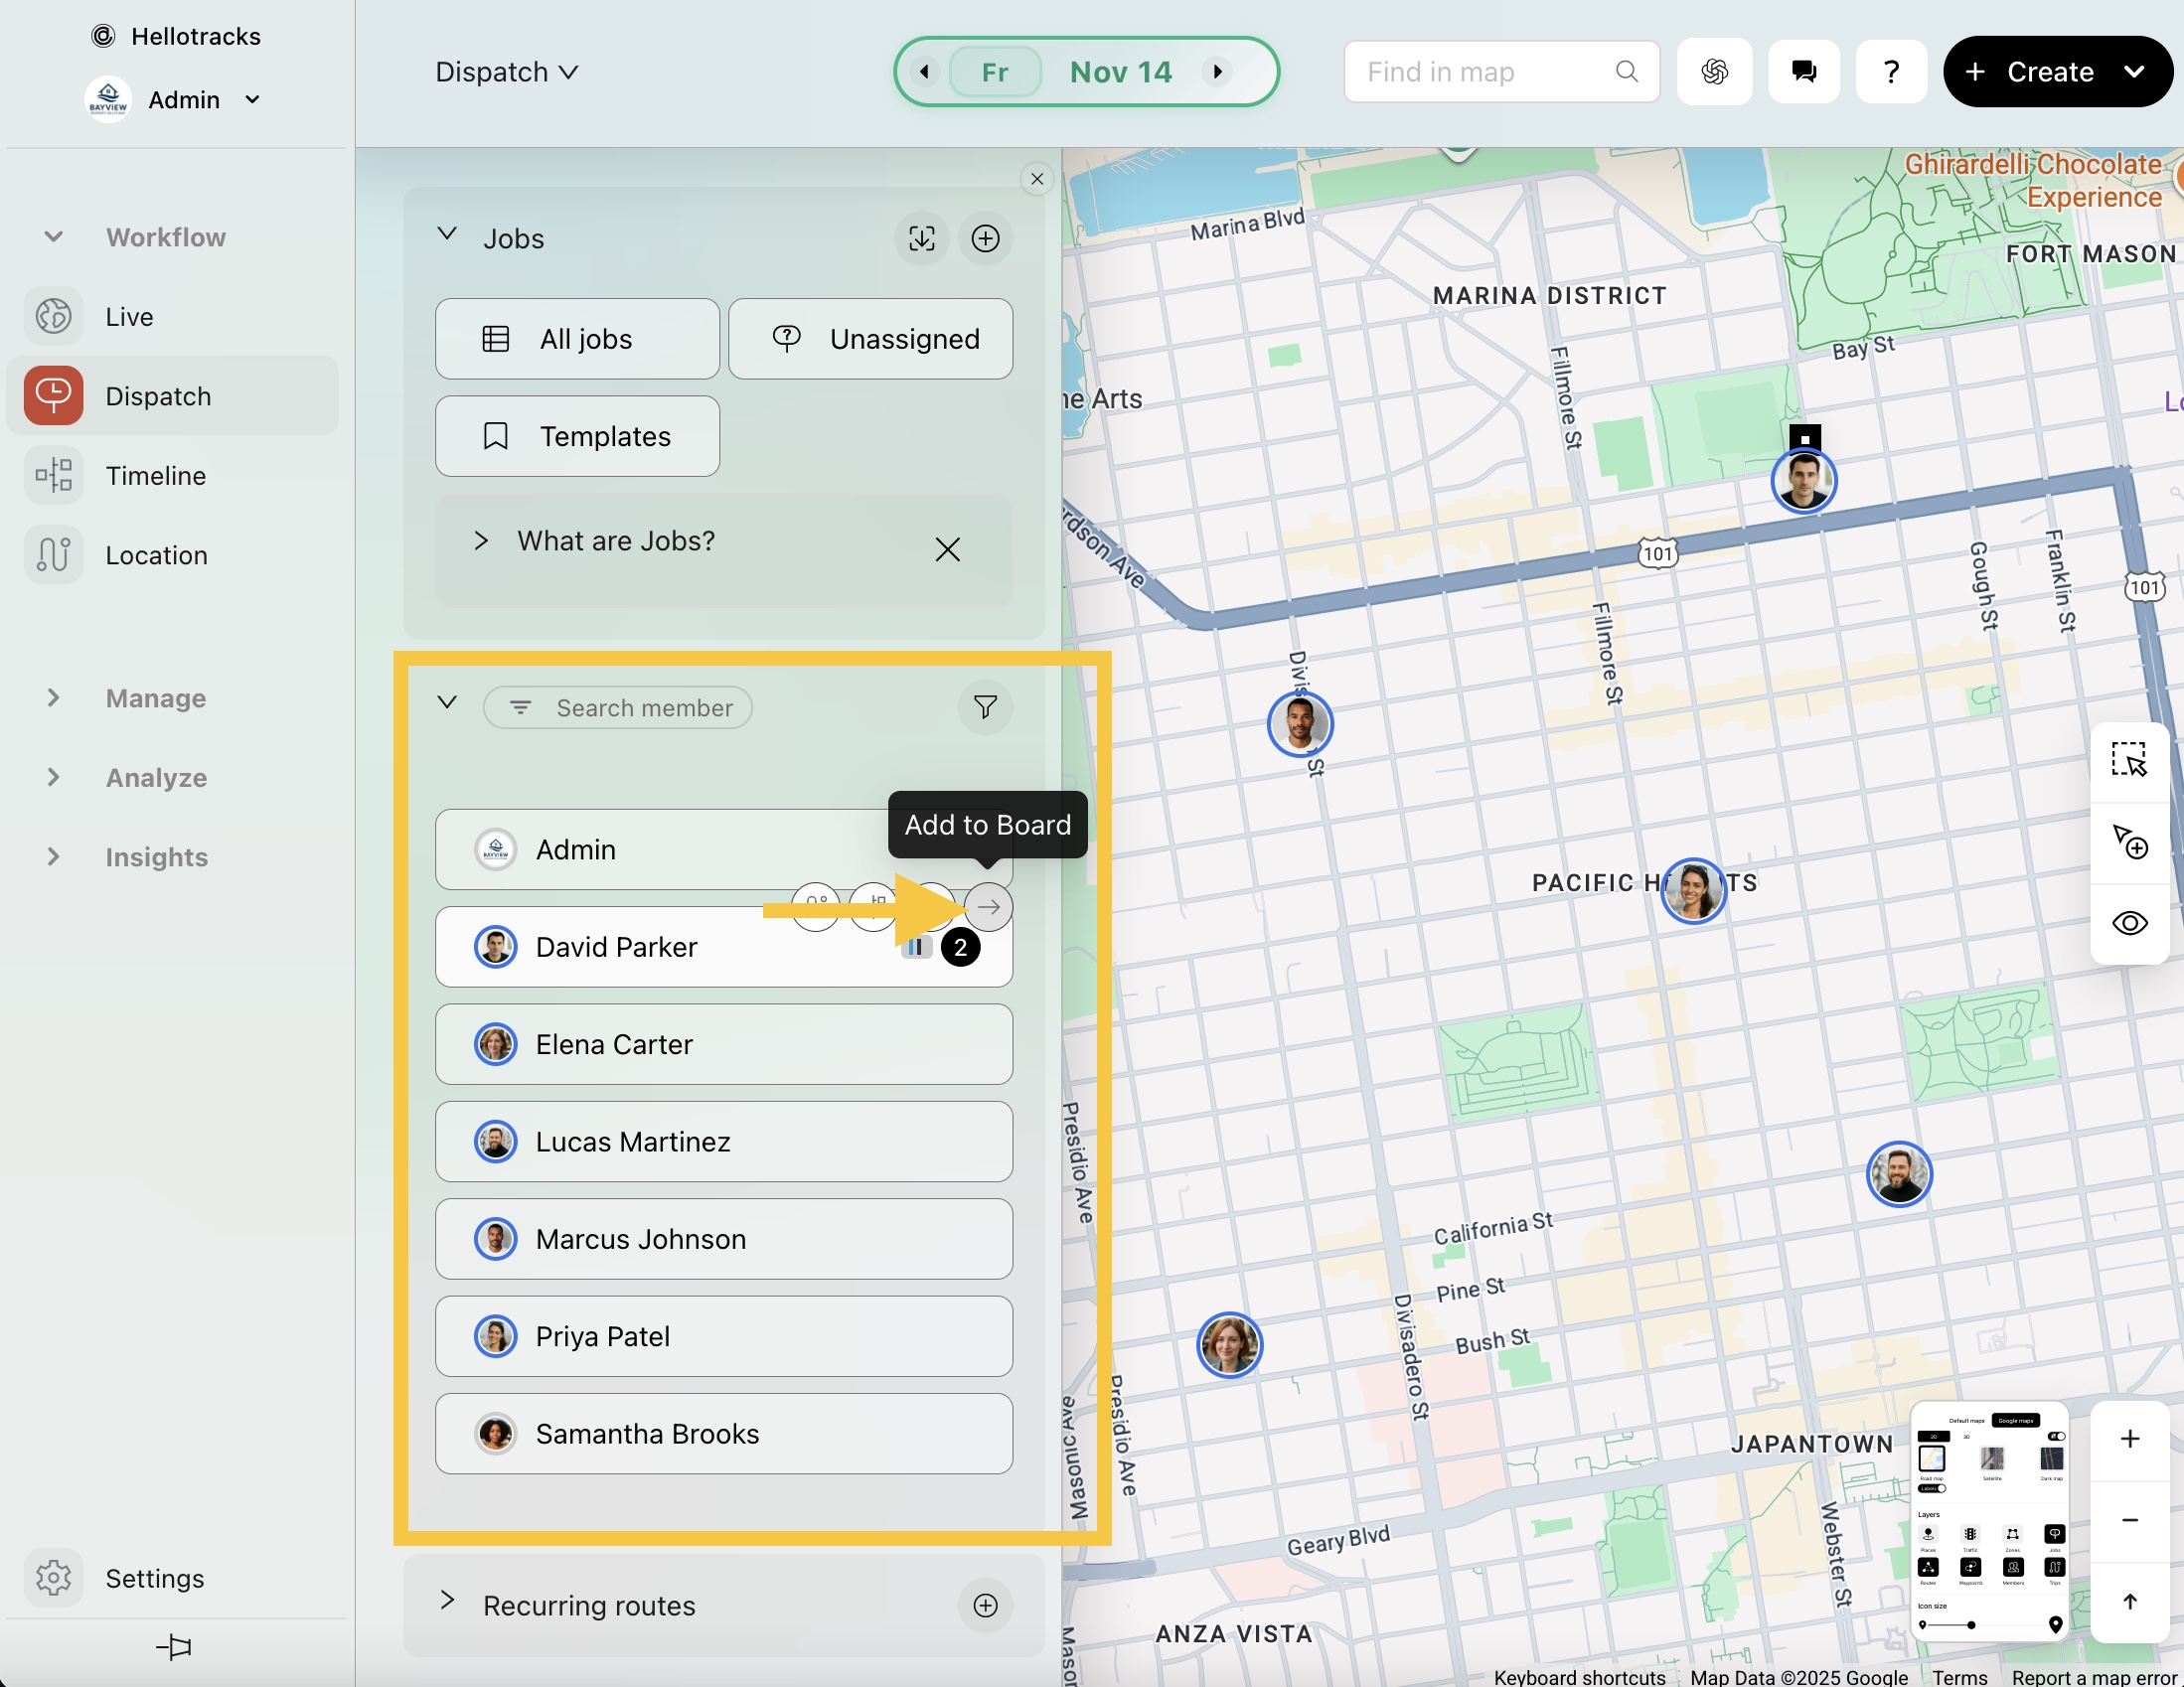The image size is (2184, 1687).
Task: Click the AI assistant icon in header
Action: [1714, 72]
